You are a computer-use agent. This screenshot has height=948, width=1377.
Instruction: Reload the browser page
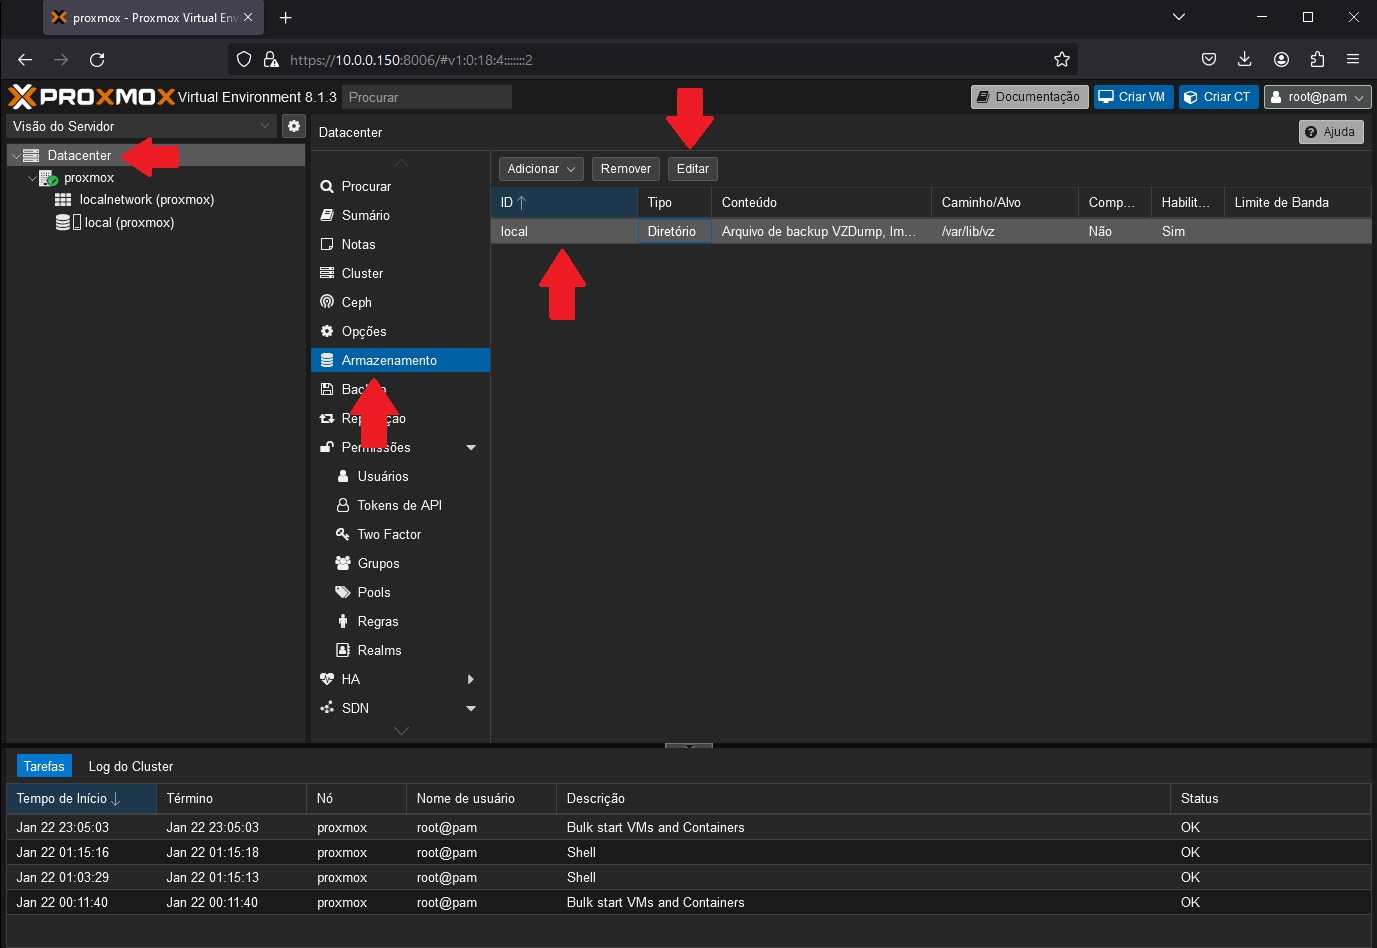click(97, 60)
